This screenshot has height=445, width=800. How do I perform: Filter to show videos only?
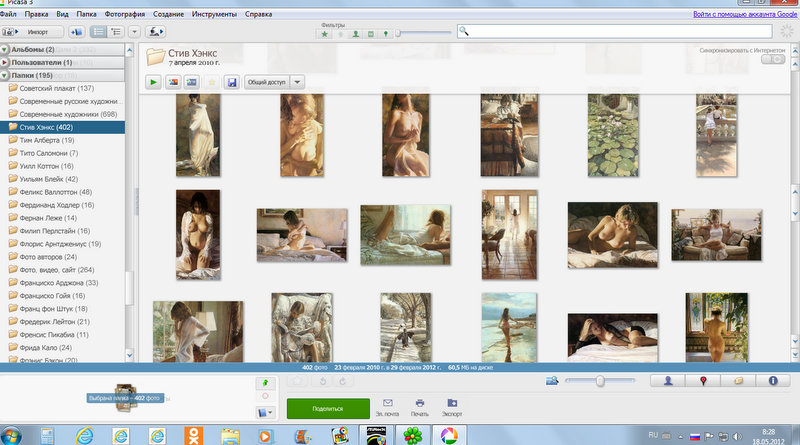click(371, 34)
